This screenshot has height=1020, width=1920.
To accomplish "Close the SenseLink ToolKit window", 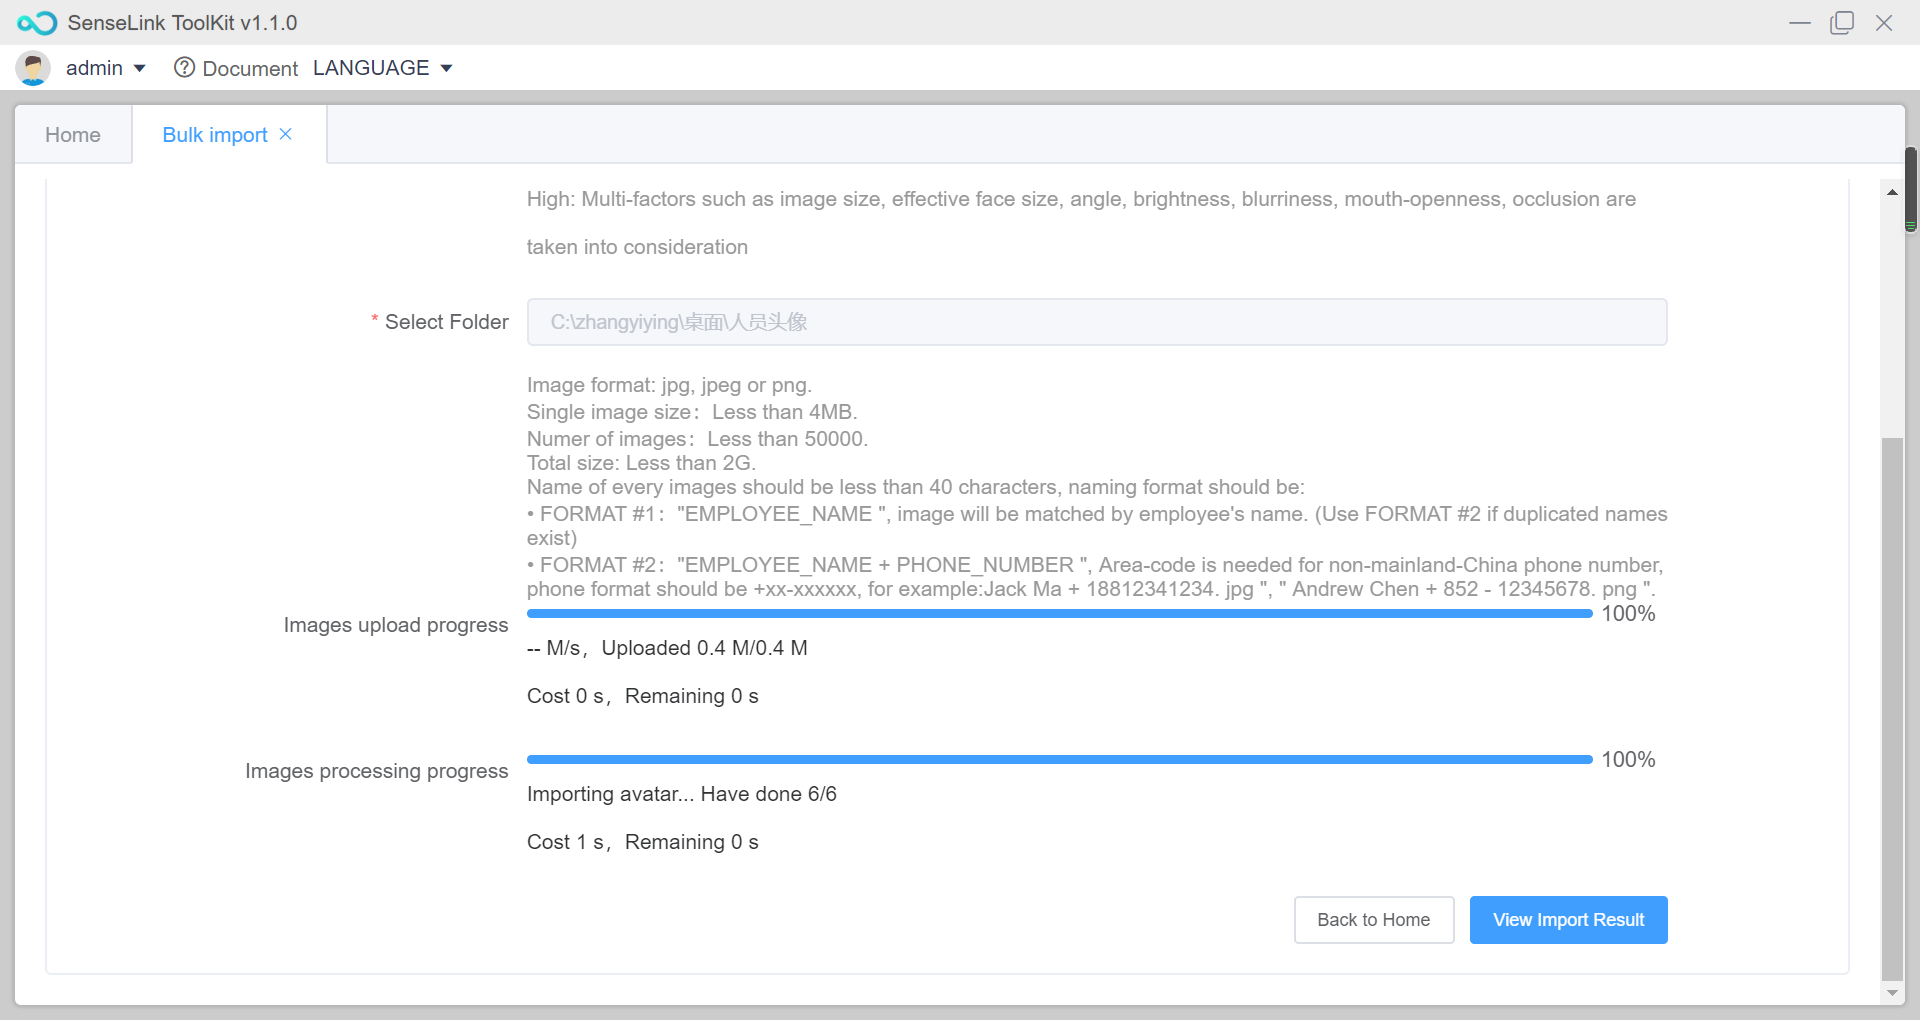I will click(x=1884, y=23).
